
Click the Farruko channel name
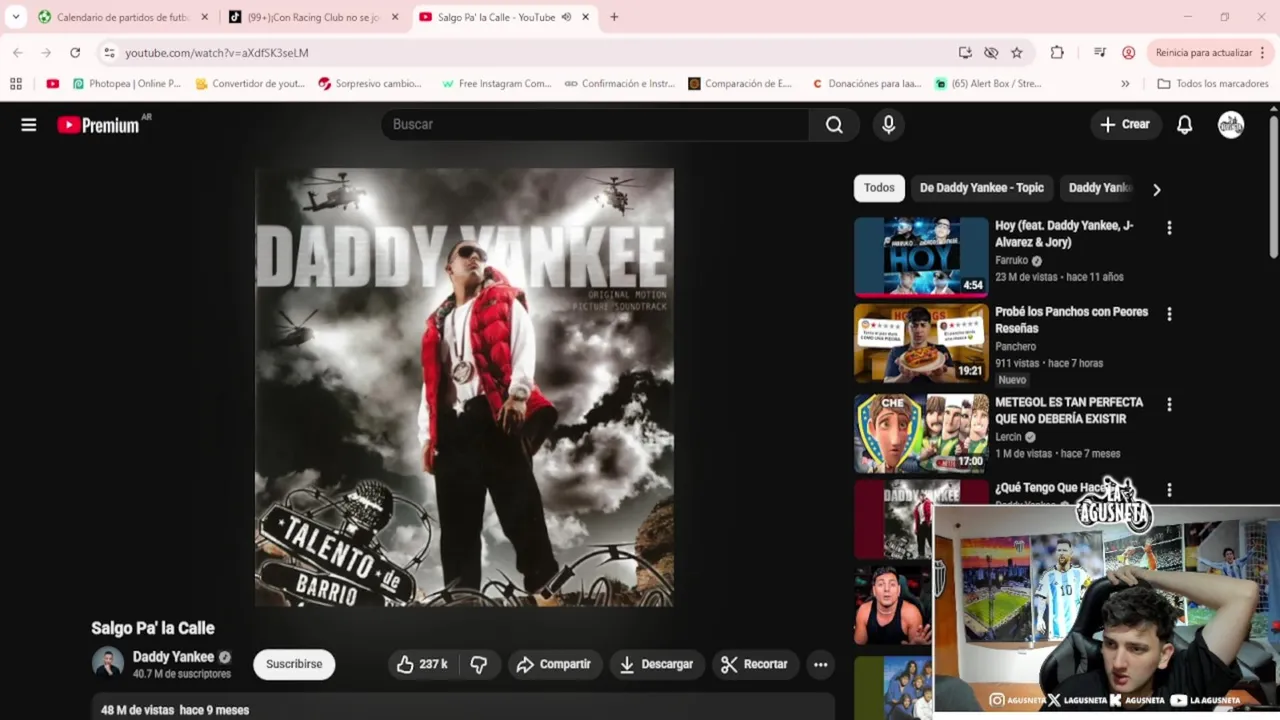1011,261
